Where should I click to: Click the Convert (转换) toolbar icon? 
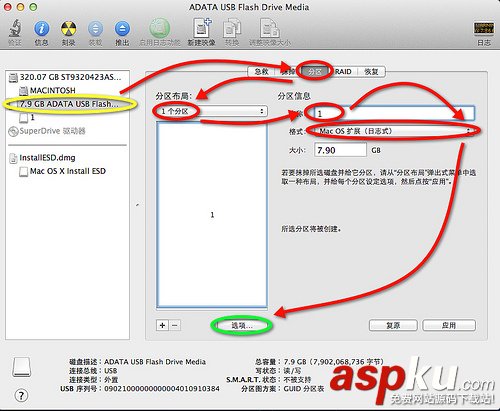[x=232, y=28]
